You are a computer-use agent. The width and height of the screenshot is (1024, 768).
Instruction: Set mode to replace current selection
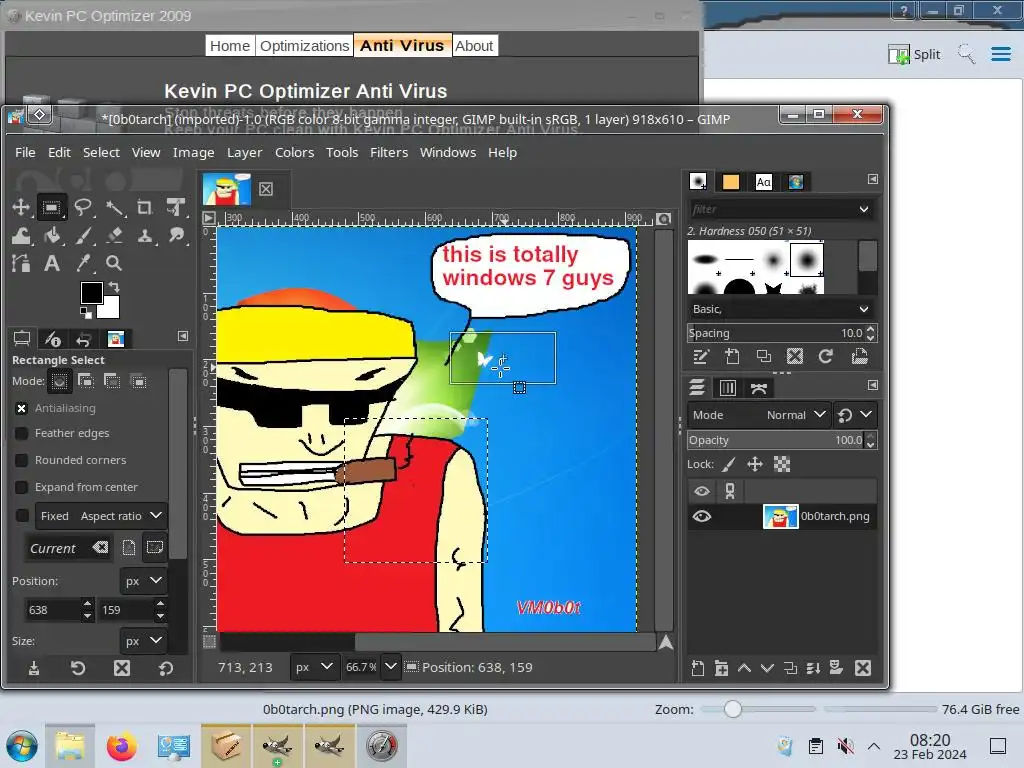59,381
